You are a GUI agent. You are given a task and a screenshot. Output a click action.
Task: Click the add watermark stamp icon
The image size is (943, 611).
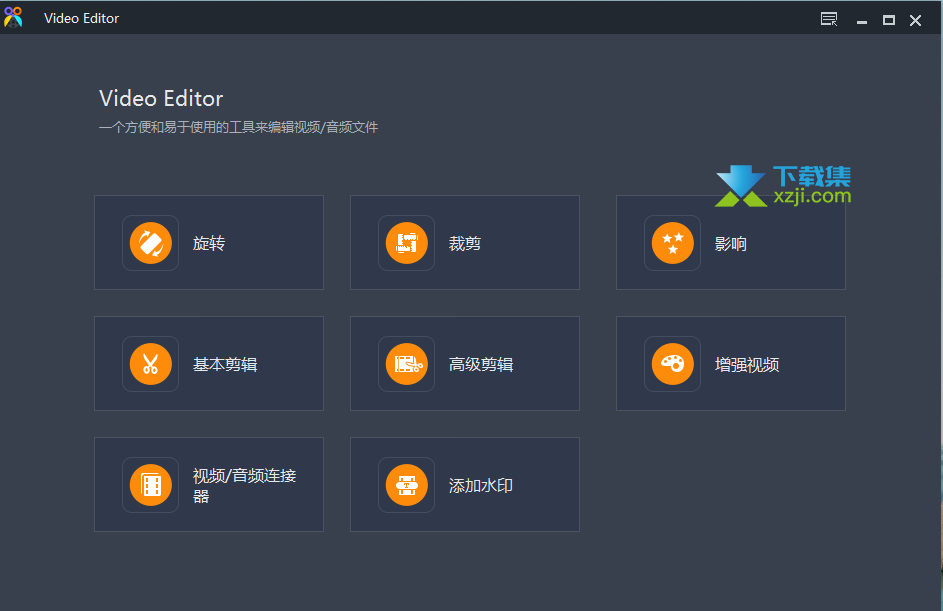407,485
